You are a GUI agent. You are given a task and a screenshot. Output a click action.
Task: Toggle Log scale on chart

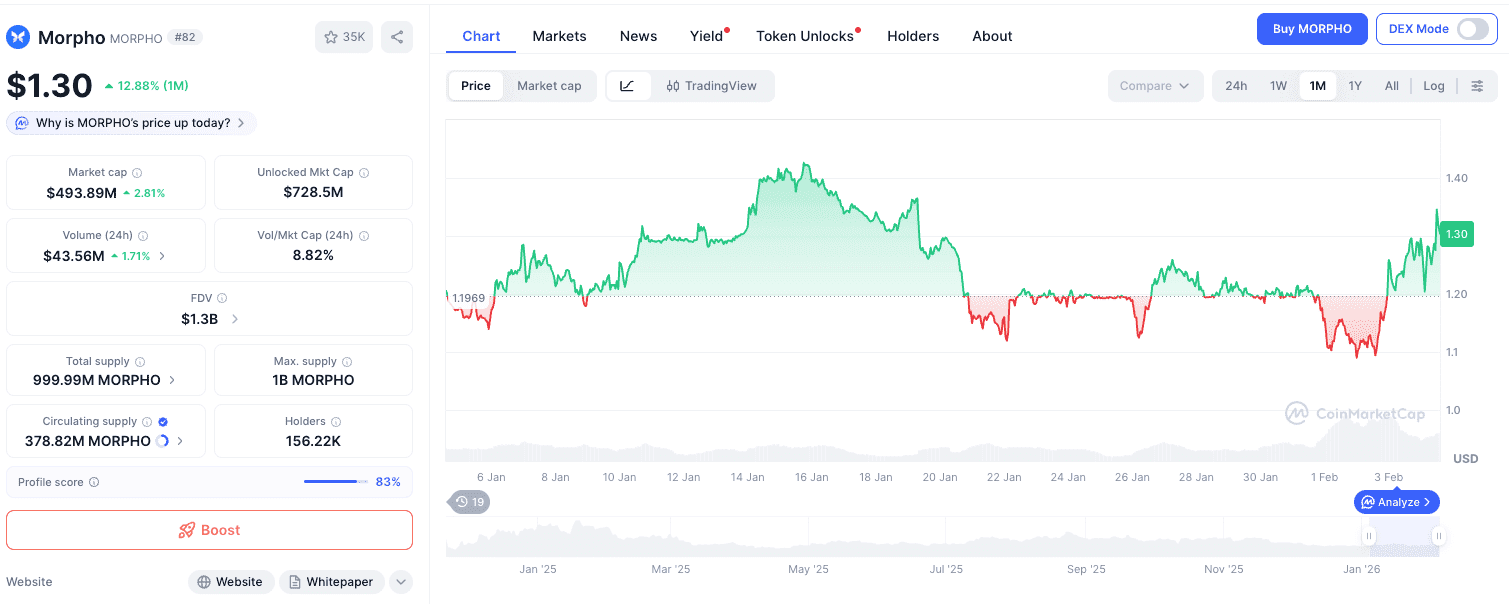click(1433, 86)
